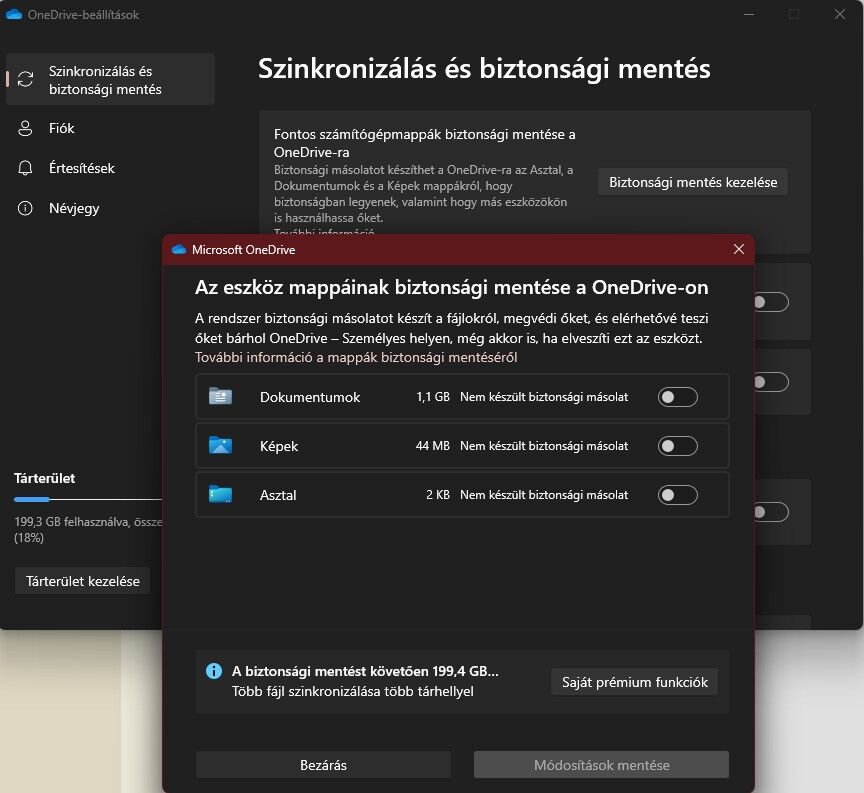Click the OneDrive cloud icon in settings title bar
This screenshot has width=864, height=793.
[14, 15]
